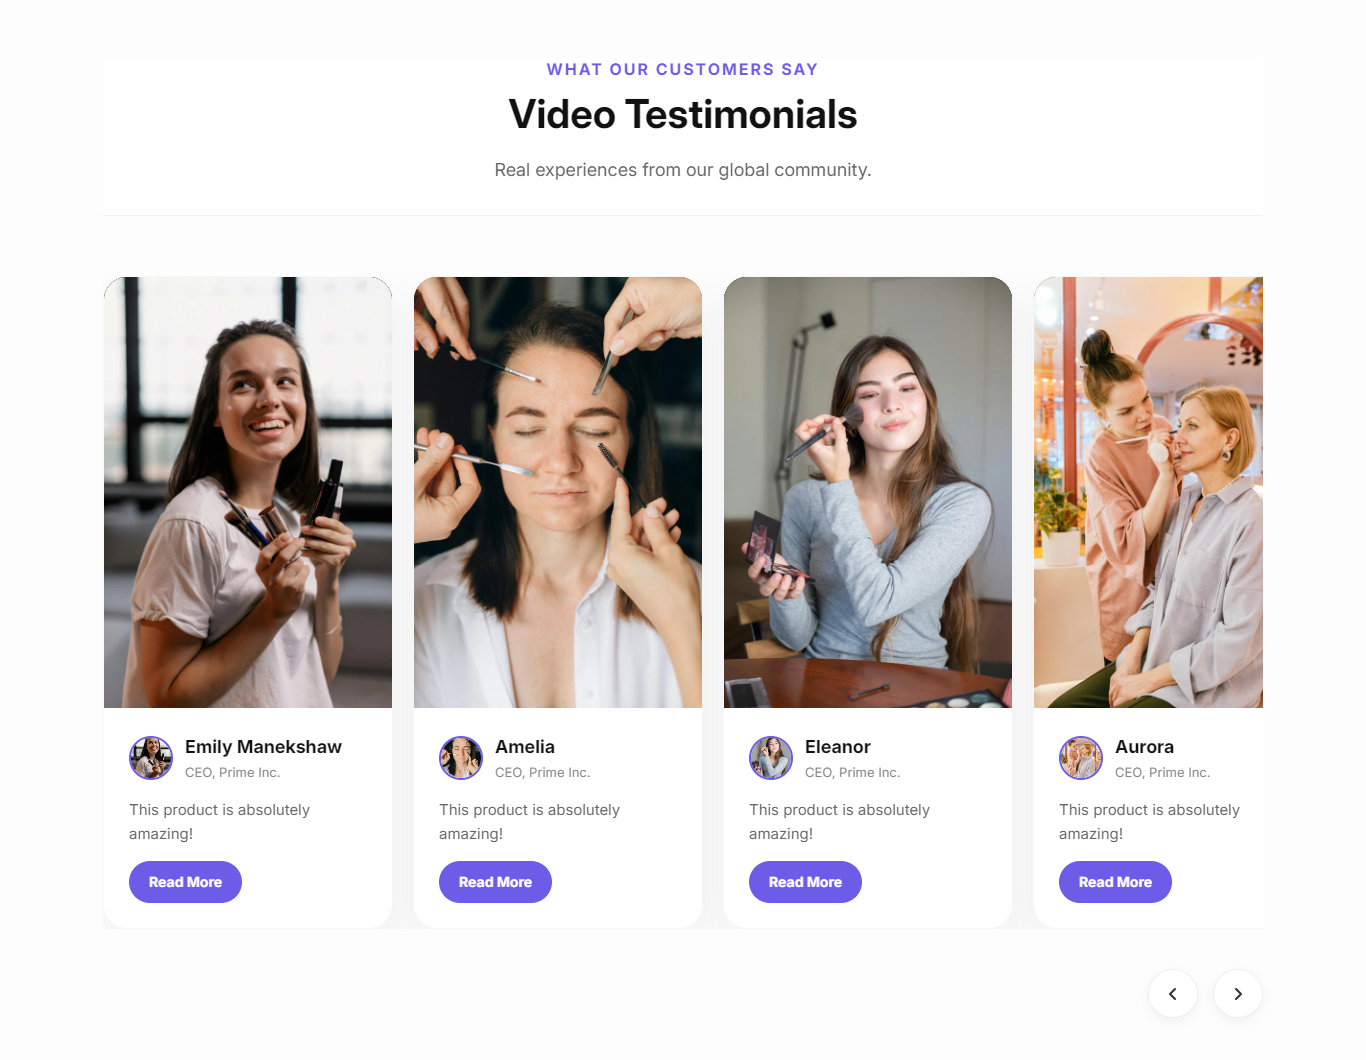Click Aurora's avatar icon

point(1081,758)
